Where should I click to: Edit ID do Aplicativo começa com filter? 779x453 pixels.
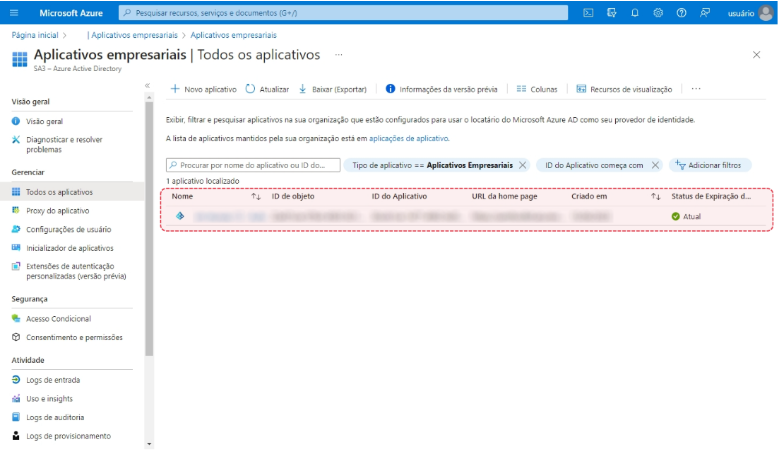point(594,165)
